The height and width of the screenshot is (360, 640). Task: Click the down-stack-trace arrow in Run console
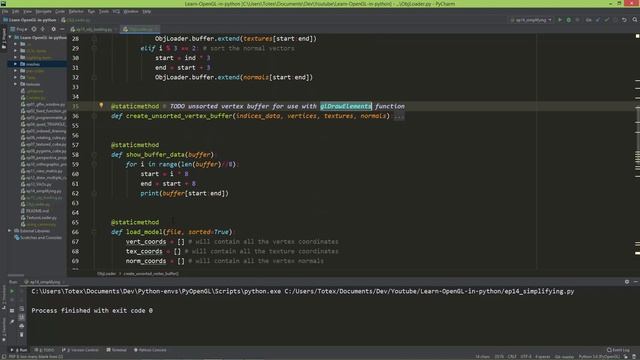(x=21, y=300)
